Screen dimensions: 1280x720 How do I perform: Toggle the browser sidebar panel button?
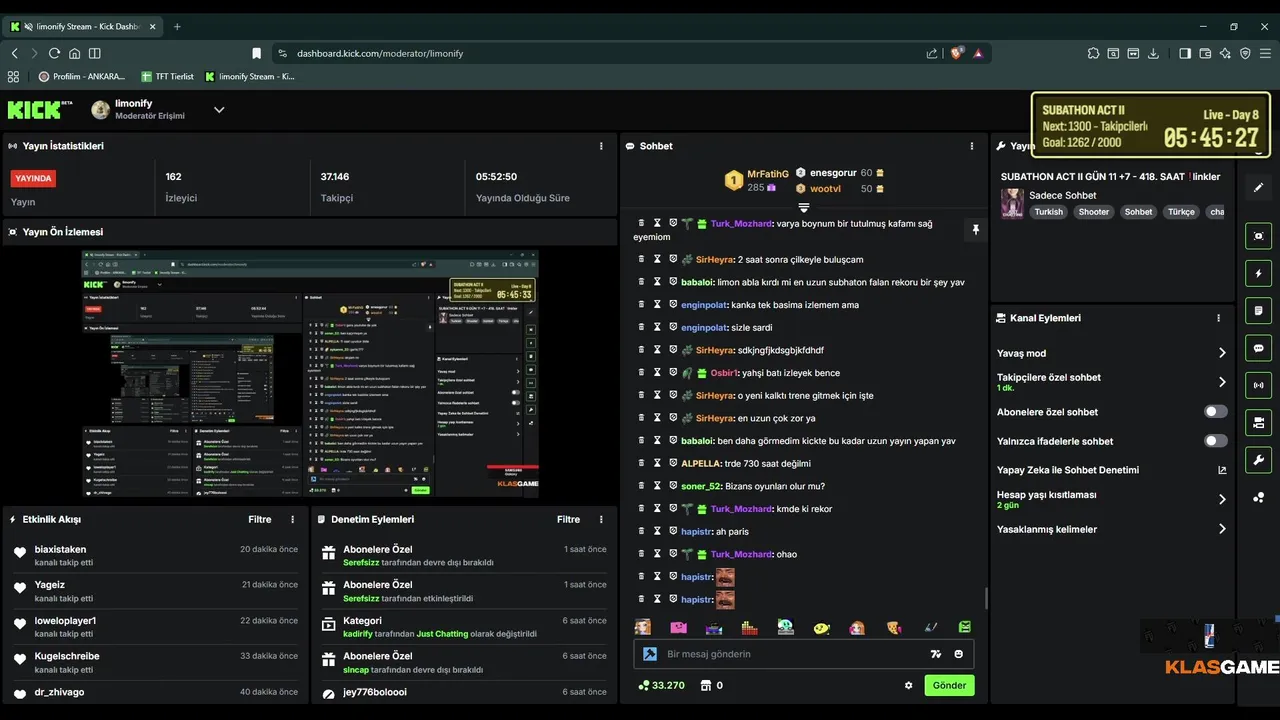[1185, 53]
